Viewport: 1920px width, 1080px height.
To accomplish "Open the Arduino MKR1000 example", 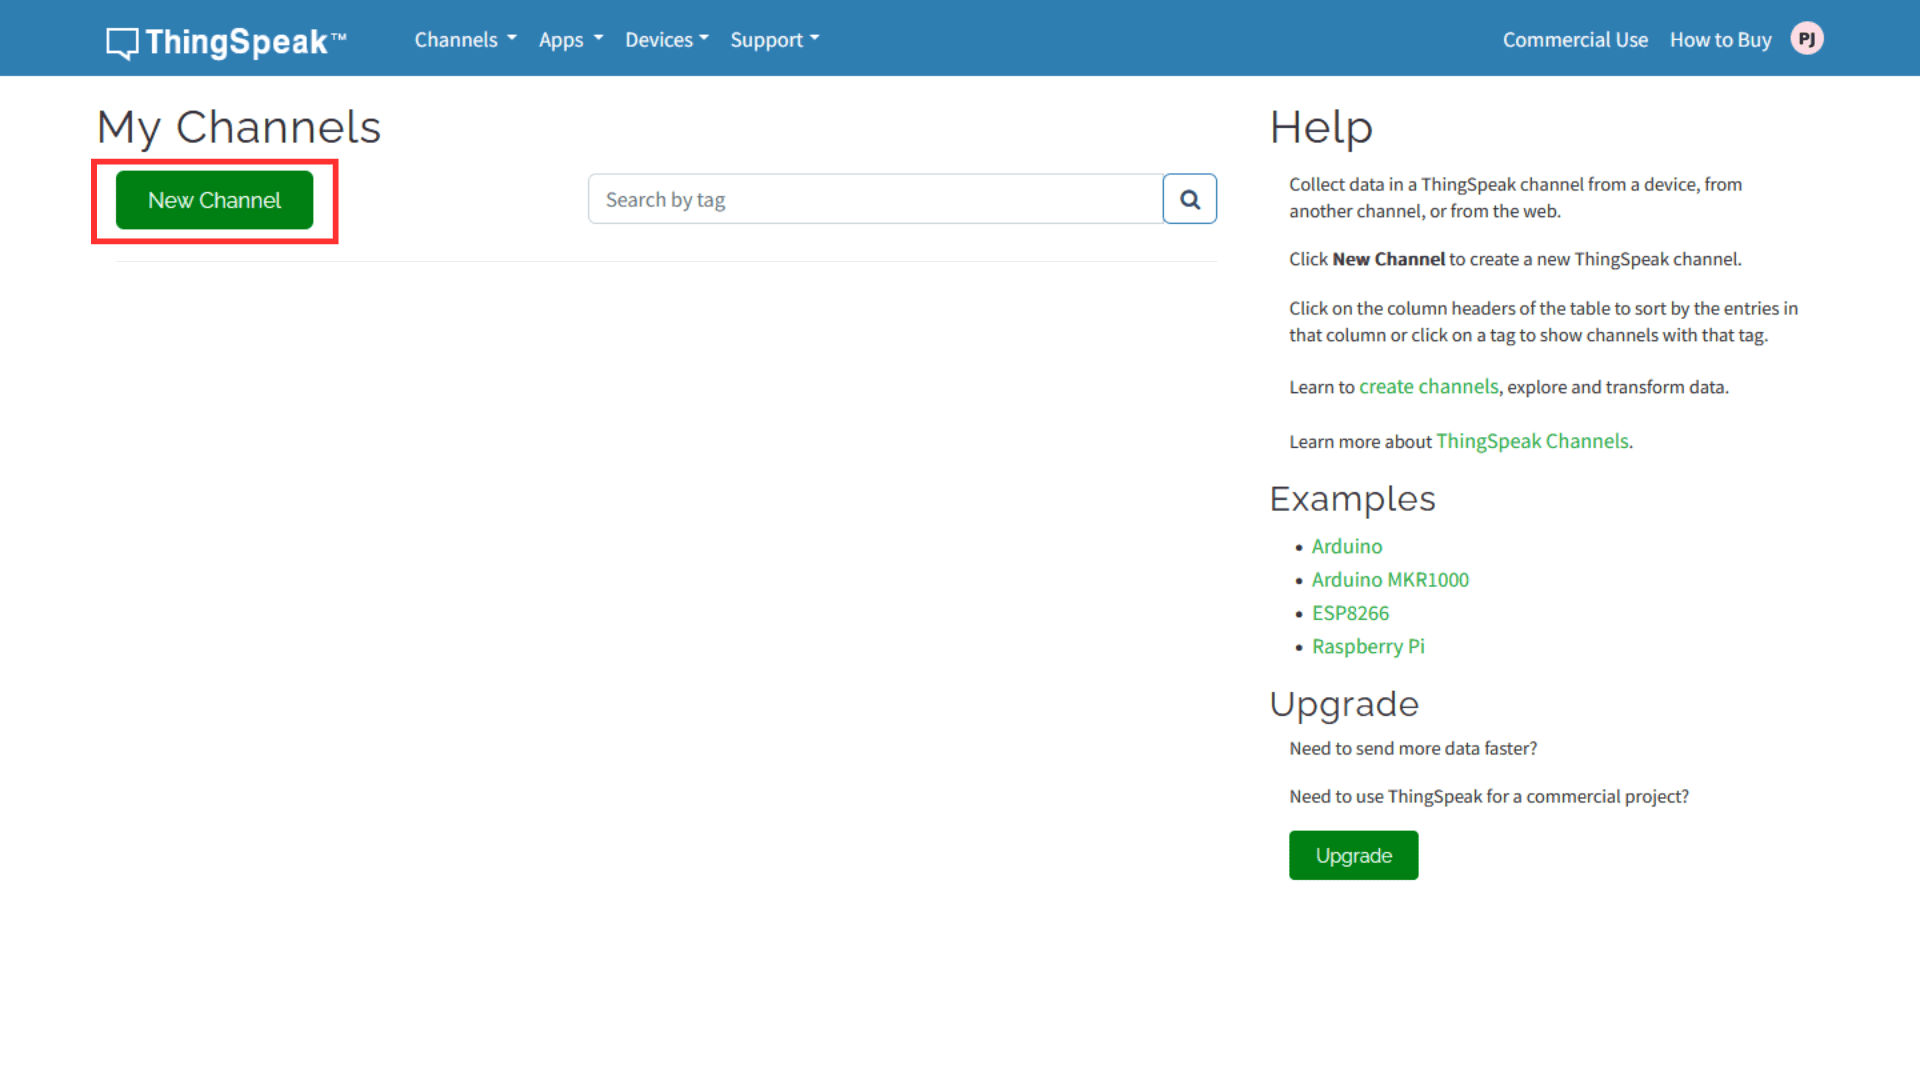I will 1390,580.
